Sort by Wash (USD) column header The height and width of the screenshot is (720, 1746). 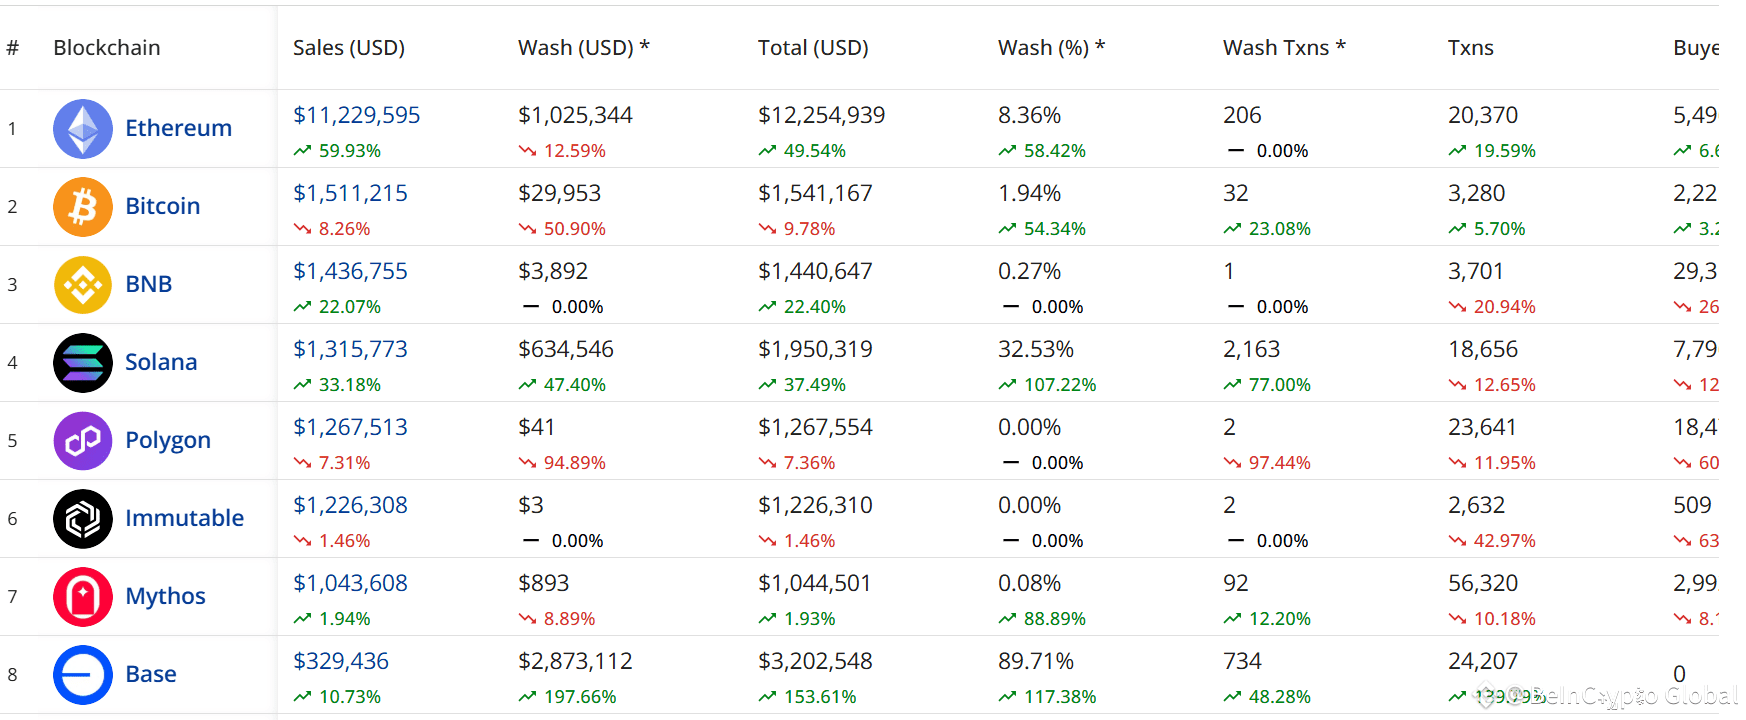click(584, 48)
